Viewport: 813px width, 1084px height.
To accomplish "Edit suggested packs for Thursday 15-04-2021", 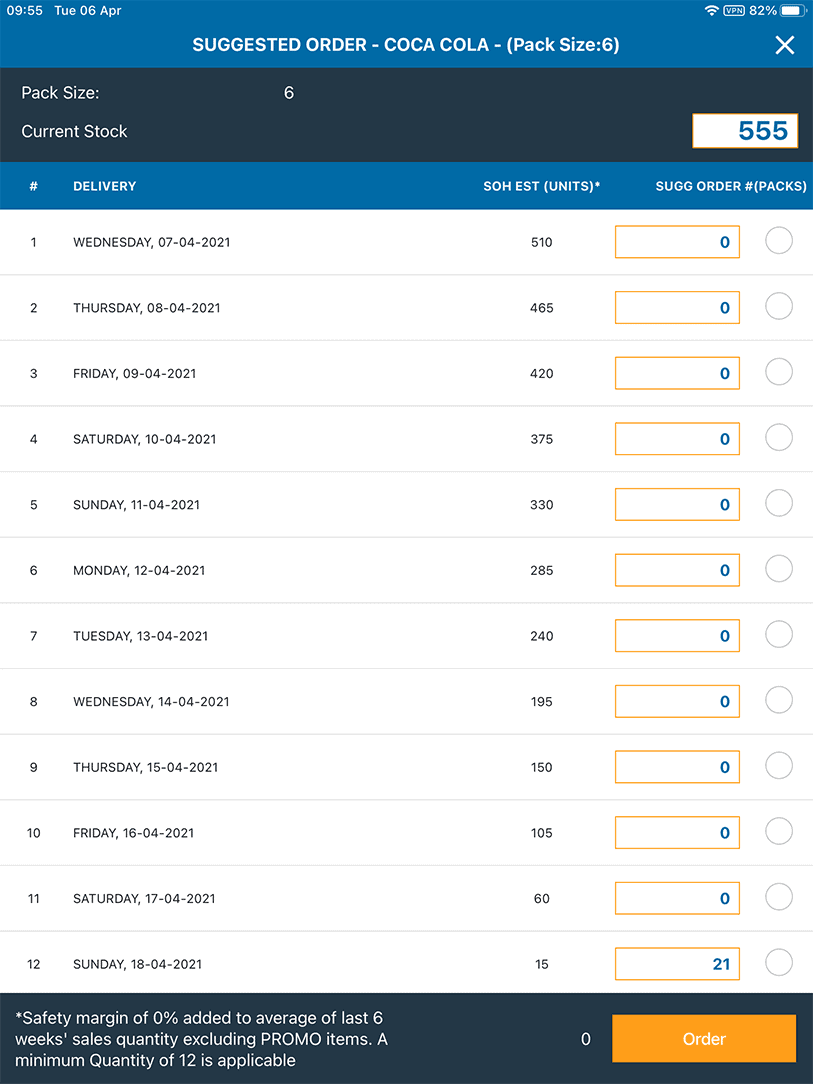I will [678, 767].
